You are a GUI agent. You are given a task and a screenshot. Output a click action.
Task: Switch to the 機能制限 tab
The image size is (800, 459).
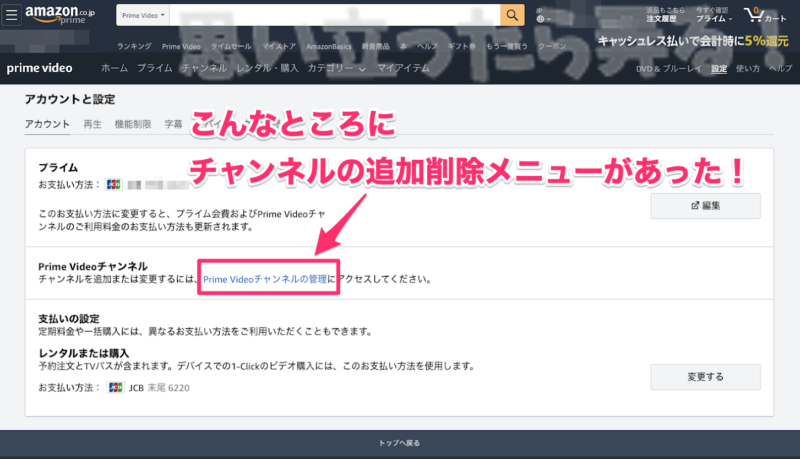(133, 124)
